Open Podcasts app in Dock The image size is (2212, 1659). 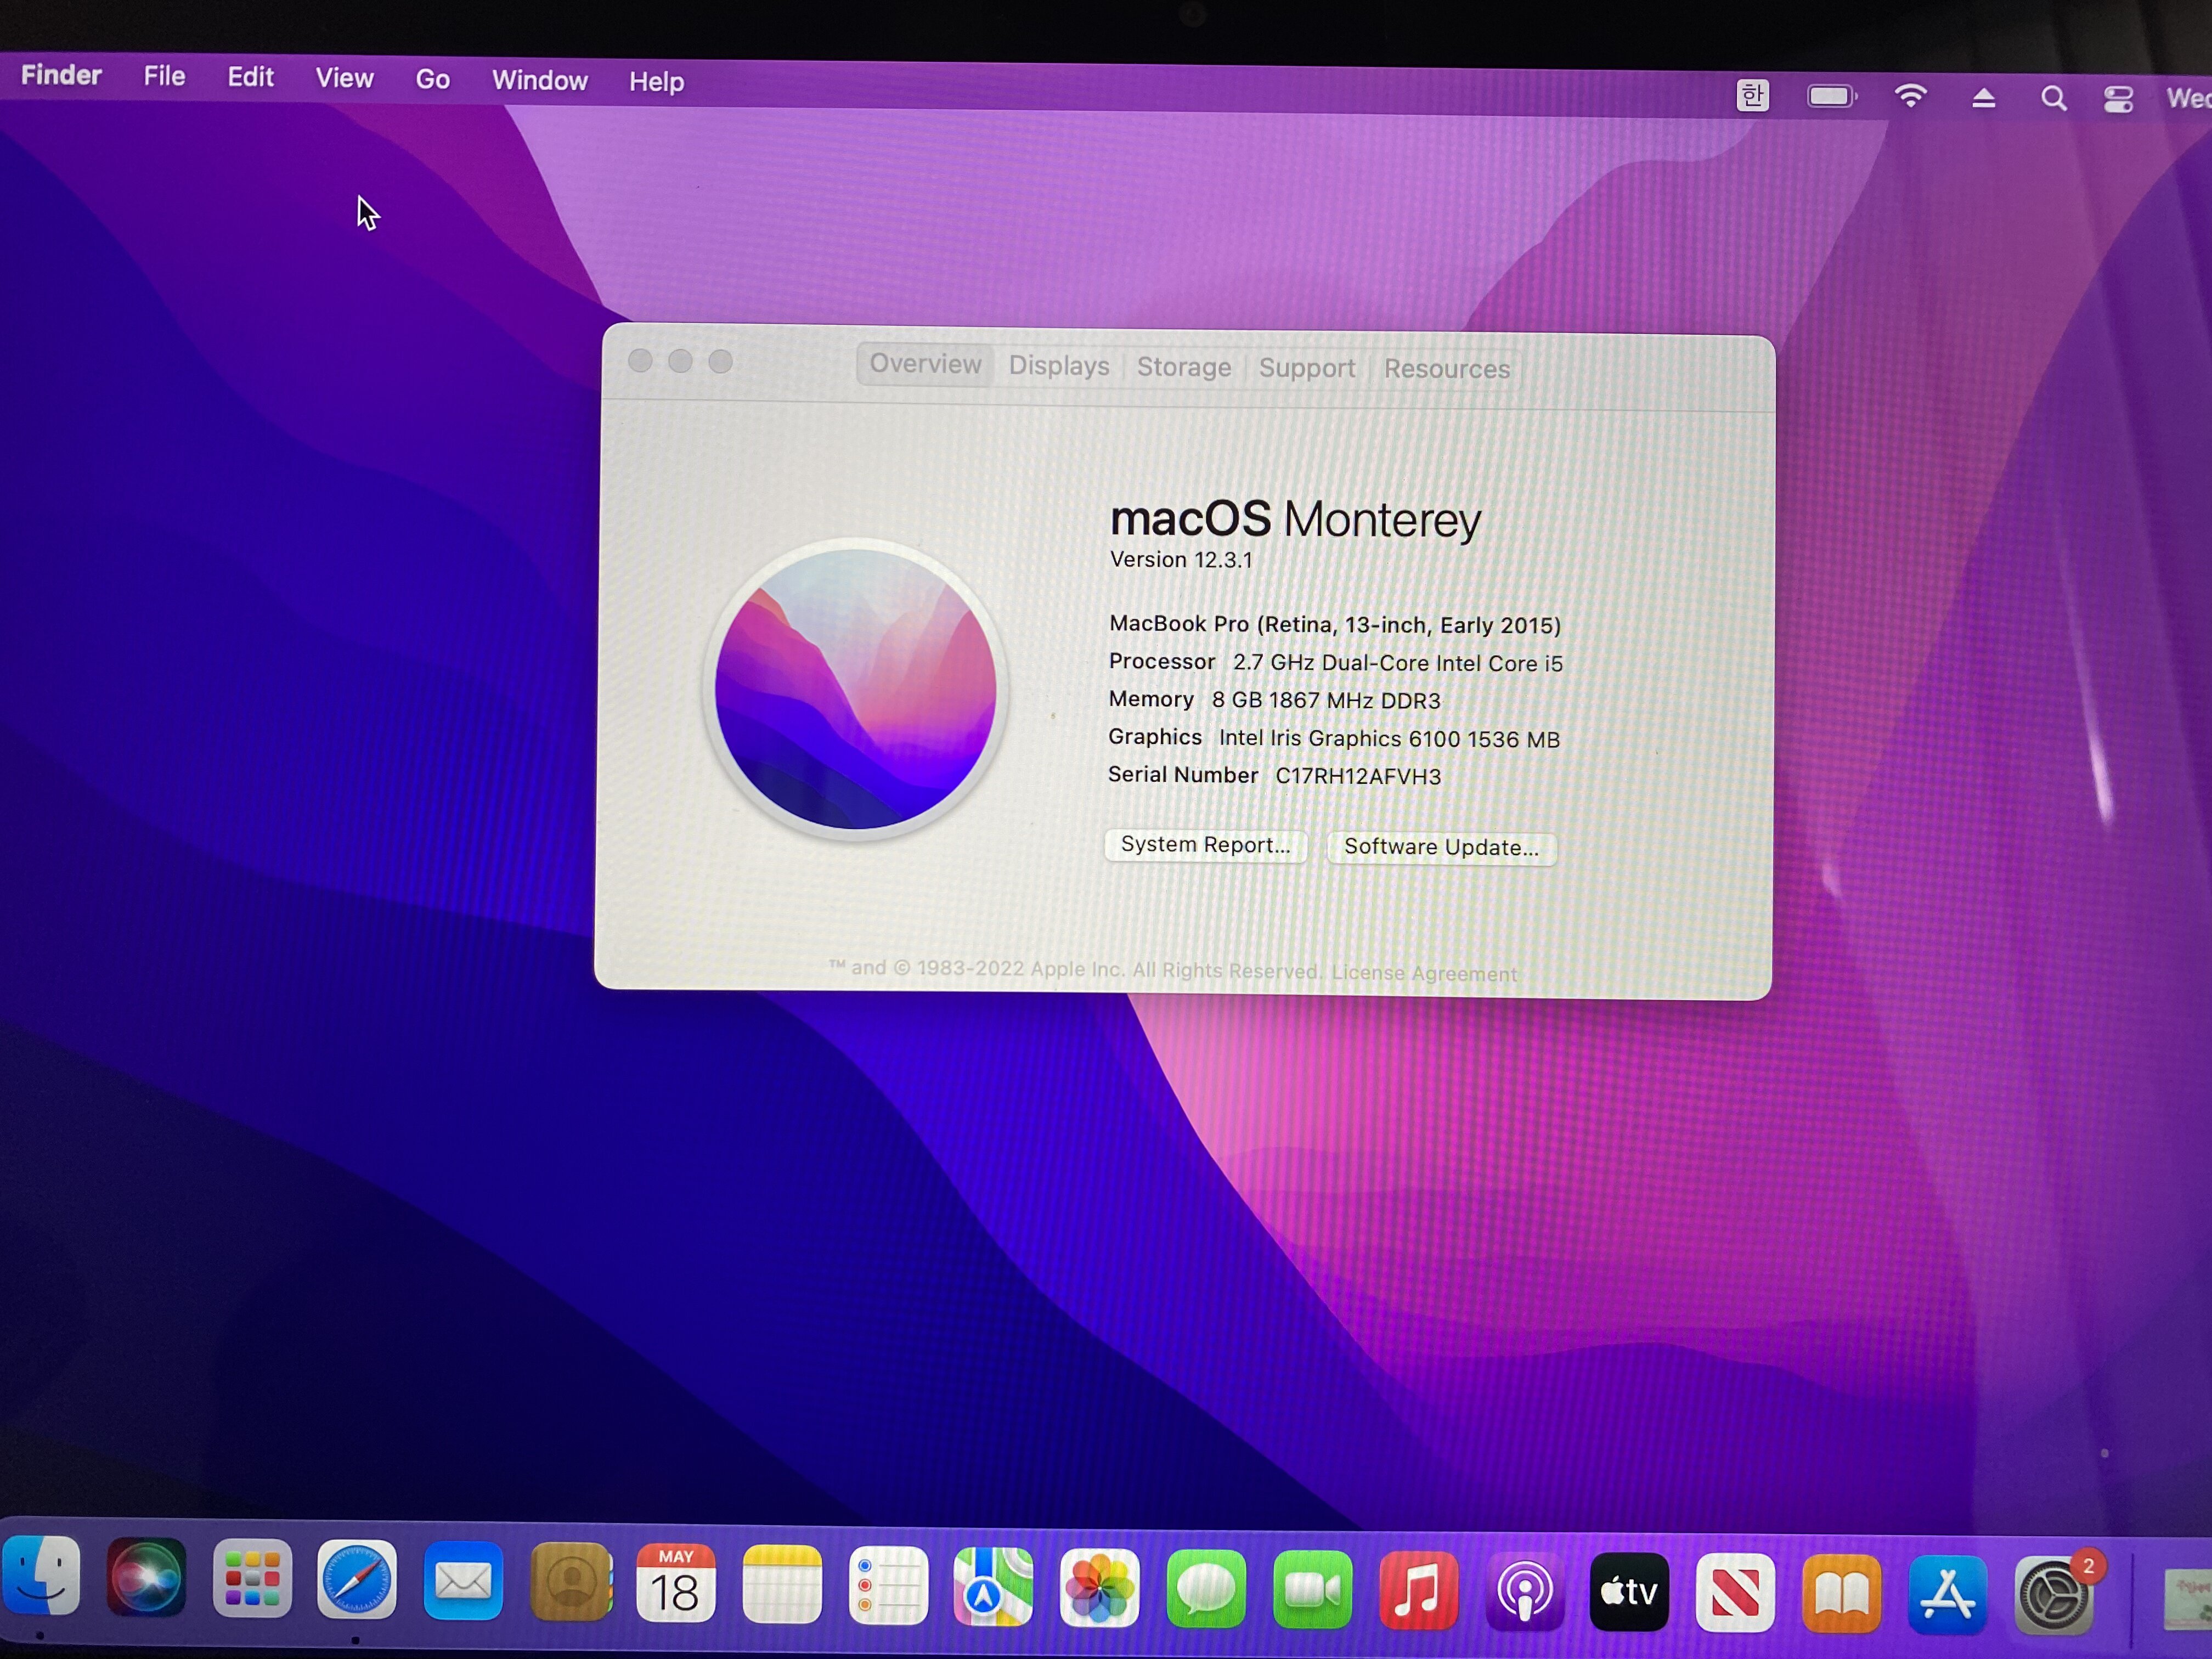click(1524, 1593)
